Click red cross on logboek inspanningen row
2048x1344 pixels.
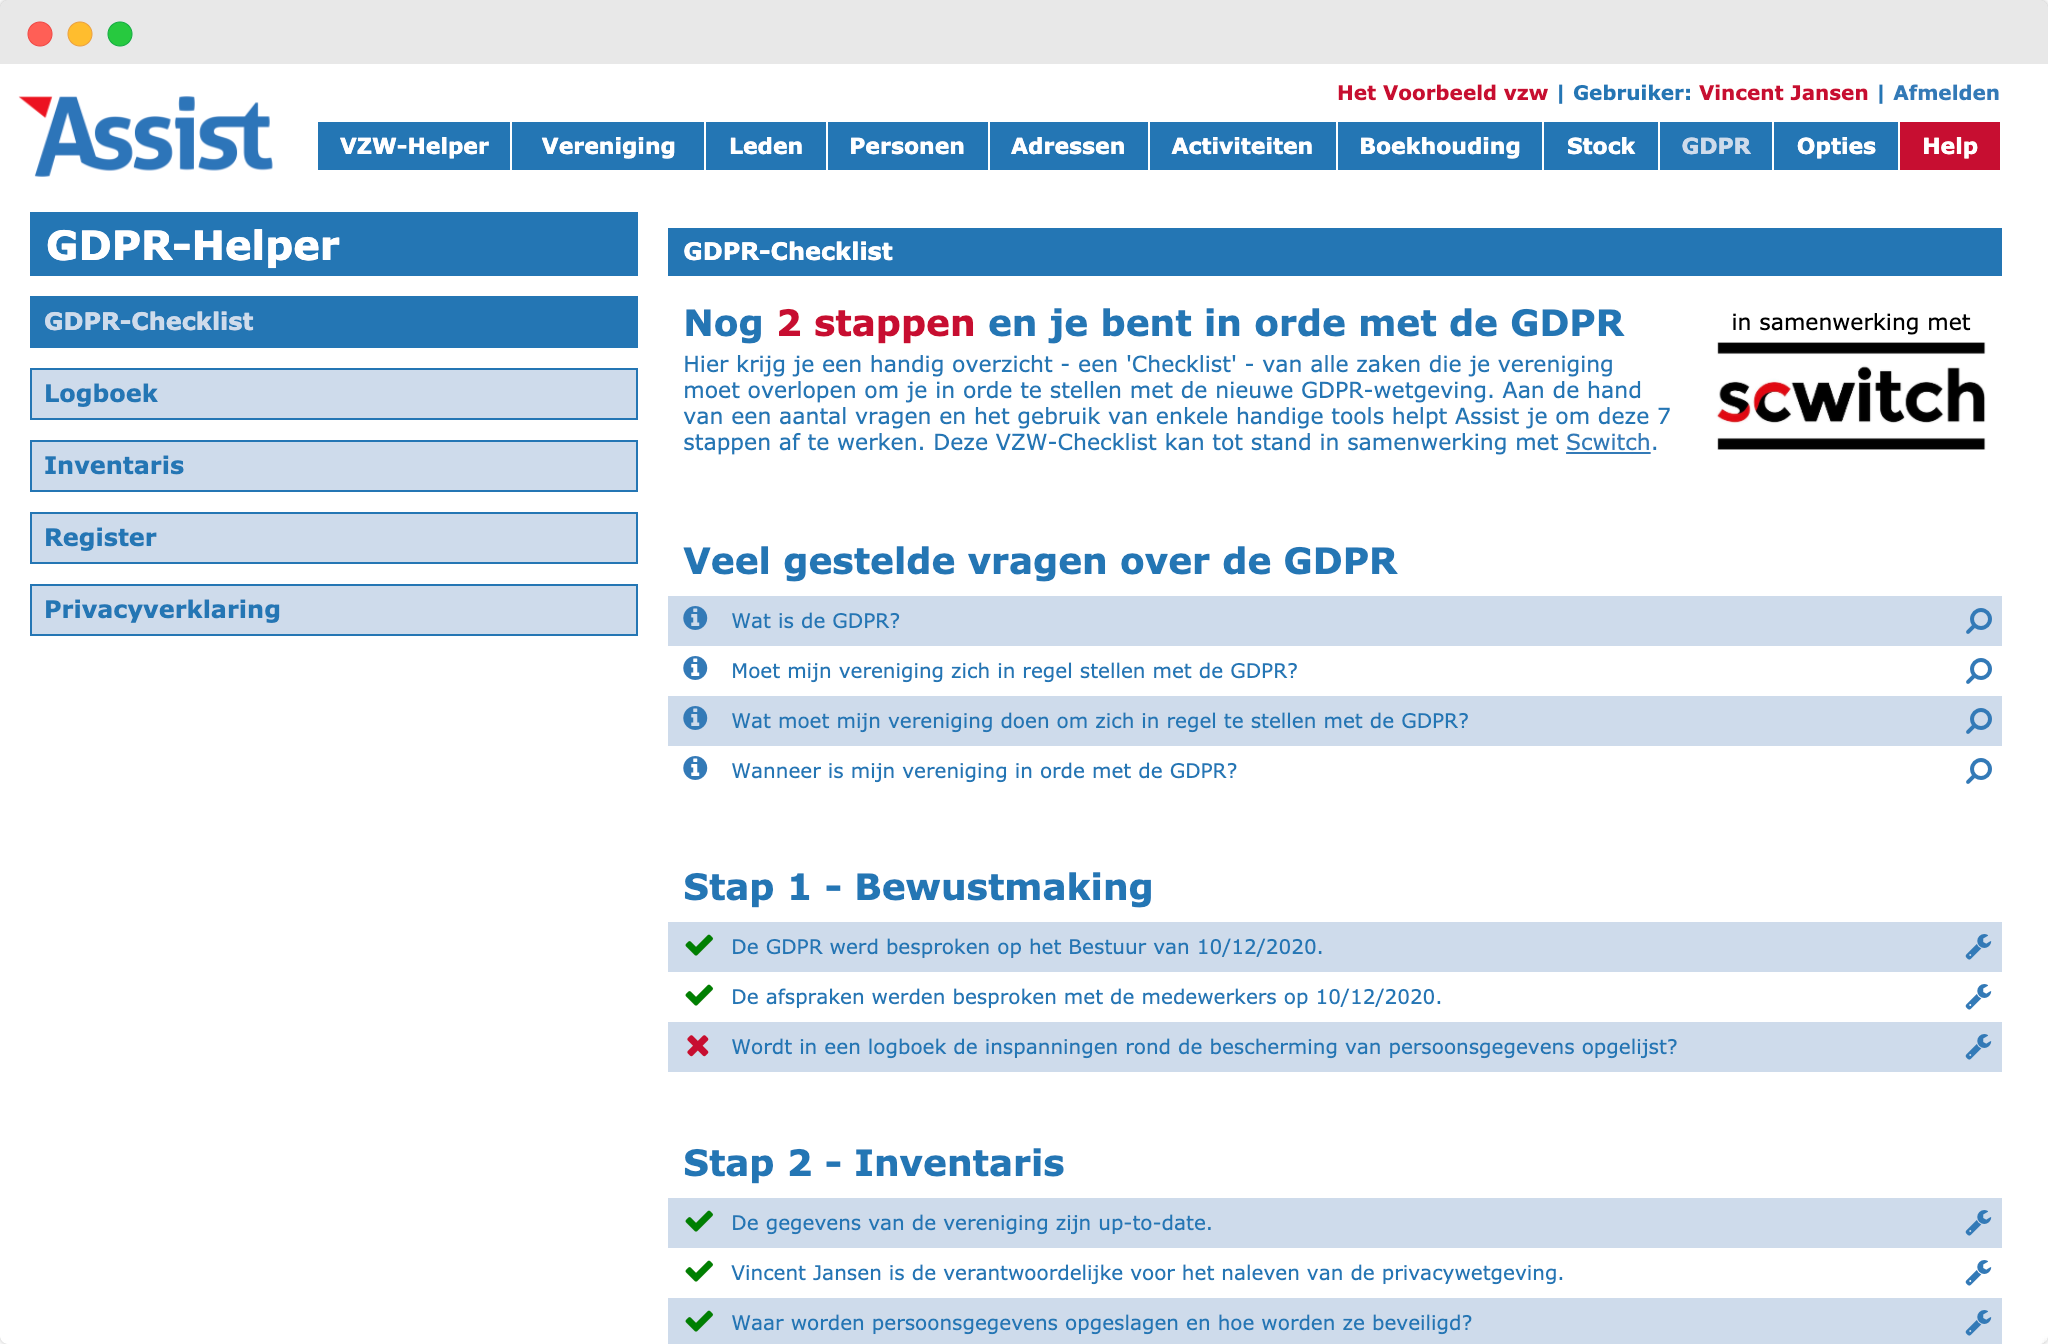(698, 1046)
